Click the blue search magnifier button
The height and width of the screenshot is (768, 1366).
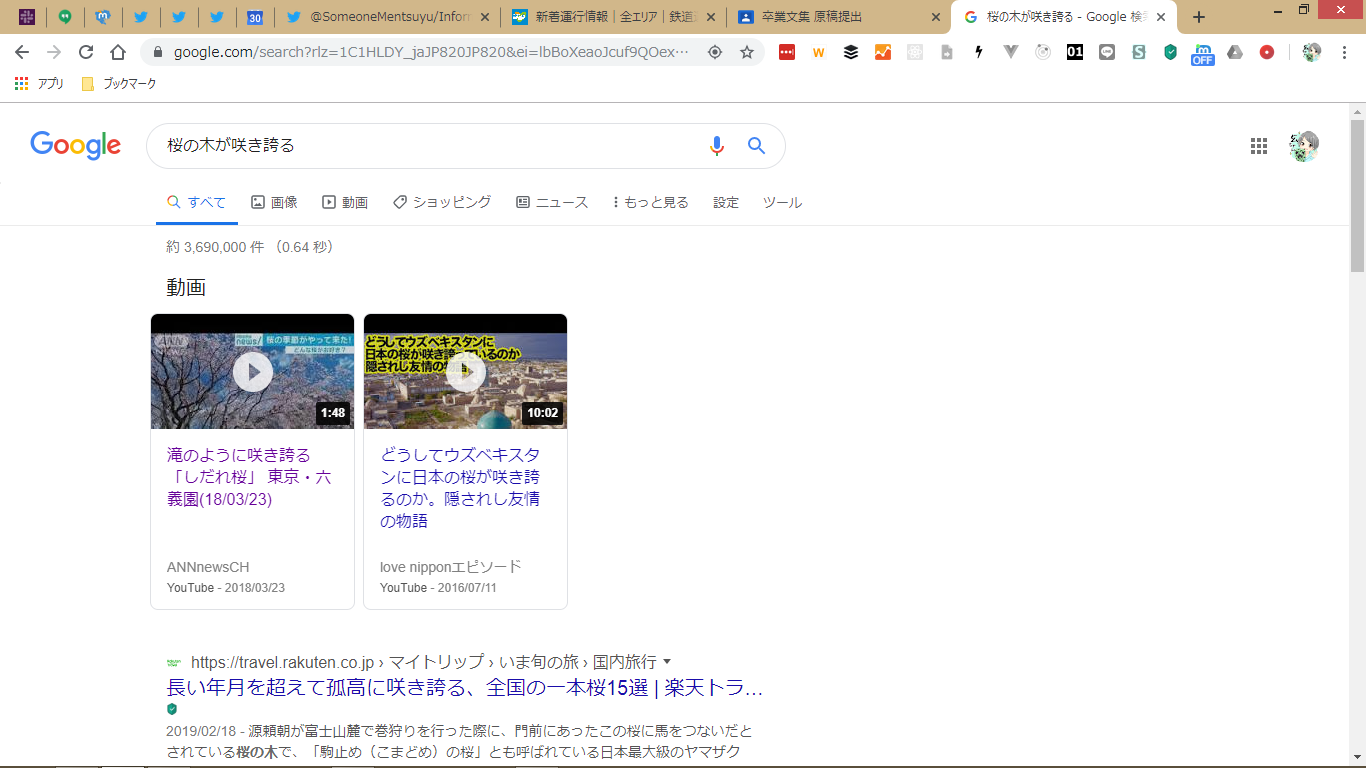pos(757,146)
